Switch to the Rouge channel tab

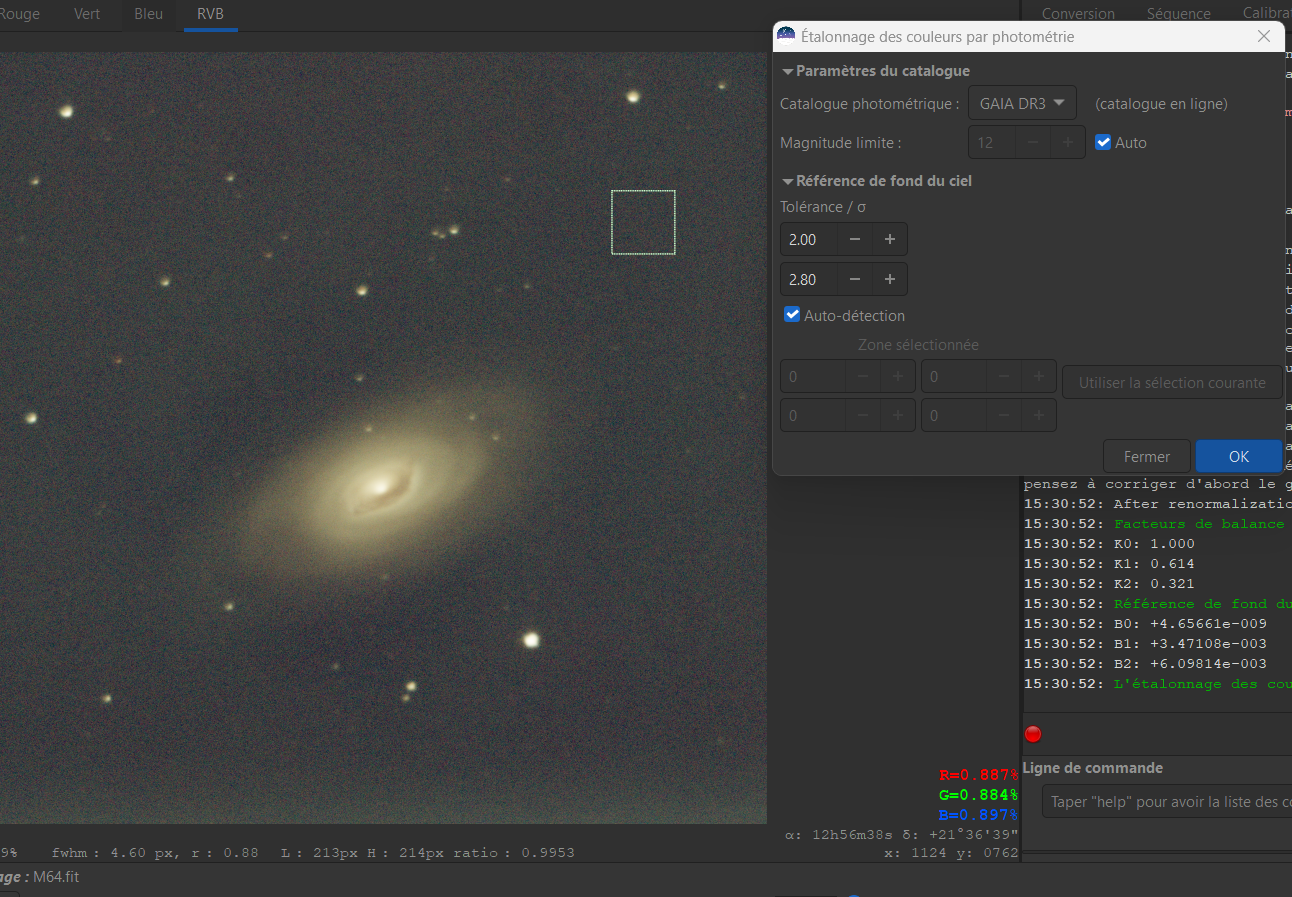(x=20, y=14)
